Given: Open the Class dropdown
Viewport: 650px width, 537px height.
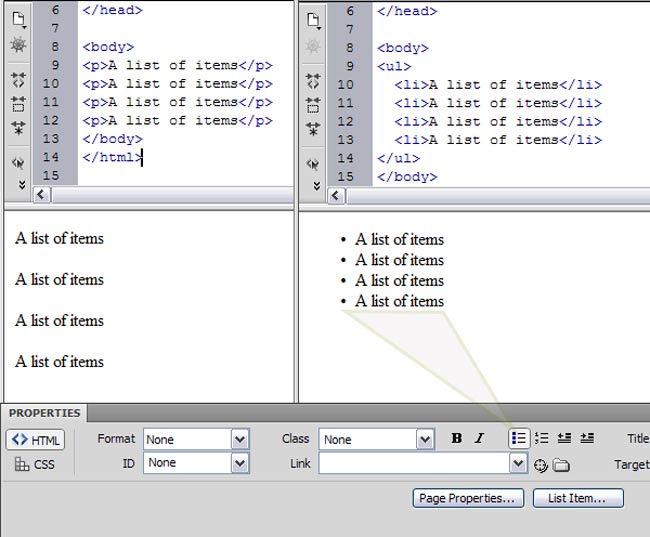Looking at the screenshot, I should [425, 439].
